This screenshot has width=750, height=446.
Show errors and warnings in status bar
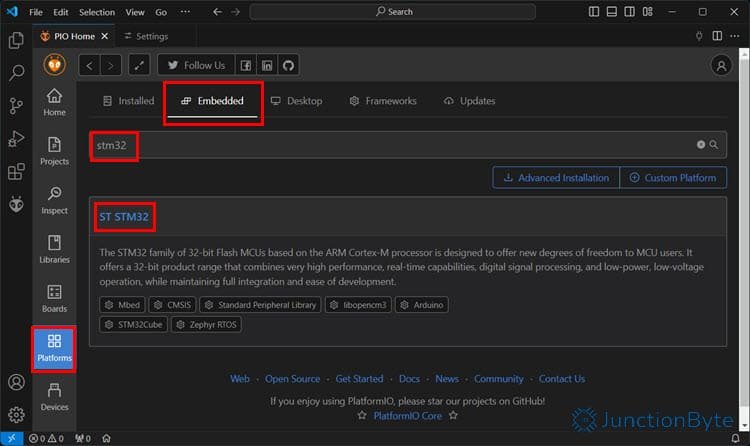(x=46, y=438)
